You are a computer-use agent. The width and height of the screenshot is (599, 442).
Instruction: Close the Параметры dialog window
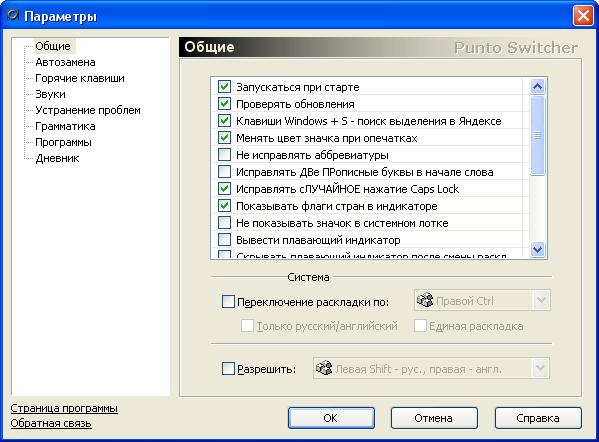(x=583, y=16)
